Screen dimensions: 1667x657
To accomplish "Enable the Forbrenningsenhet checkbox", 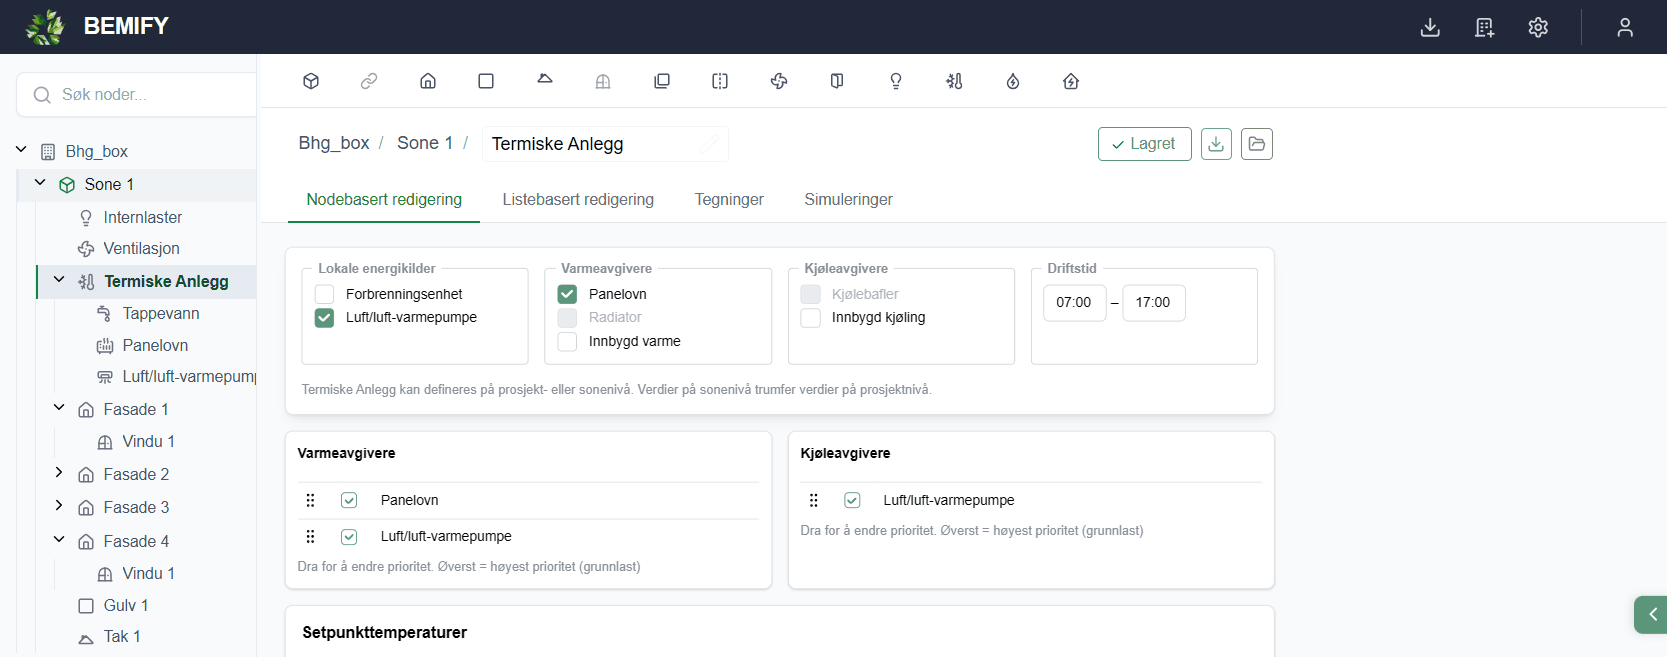I will tap(324, 294).
